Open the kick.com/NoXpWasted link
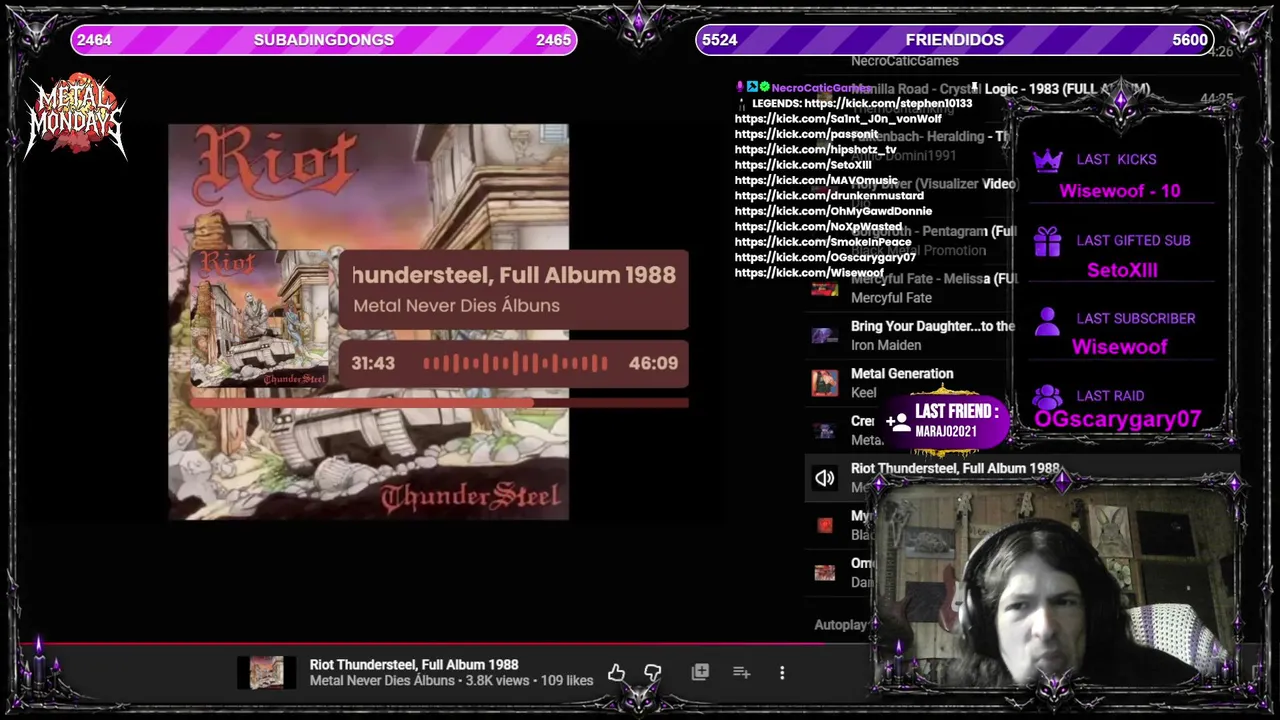1280x720 pixels. coord(818,227)
